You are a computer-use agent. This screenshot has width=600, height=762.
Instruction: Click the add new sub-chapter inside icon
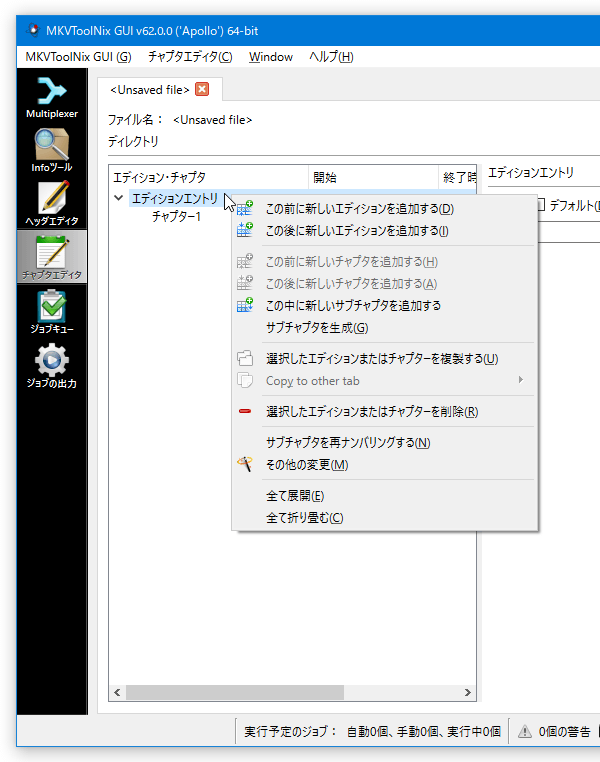(245, 305)
